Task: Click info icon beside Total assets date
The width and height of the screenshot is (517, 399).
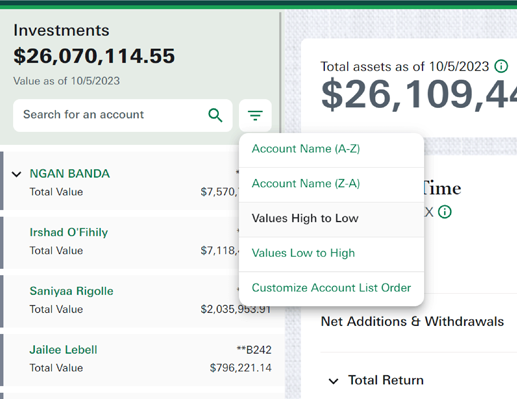Action: point(501,66)
